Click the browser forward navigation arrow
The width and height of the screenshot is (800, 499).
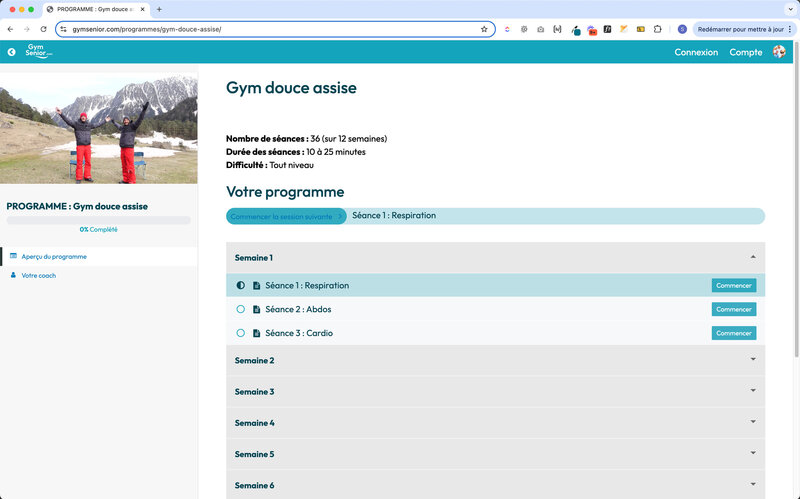click(27, 29)
